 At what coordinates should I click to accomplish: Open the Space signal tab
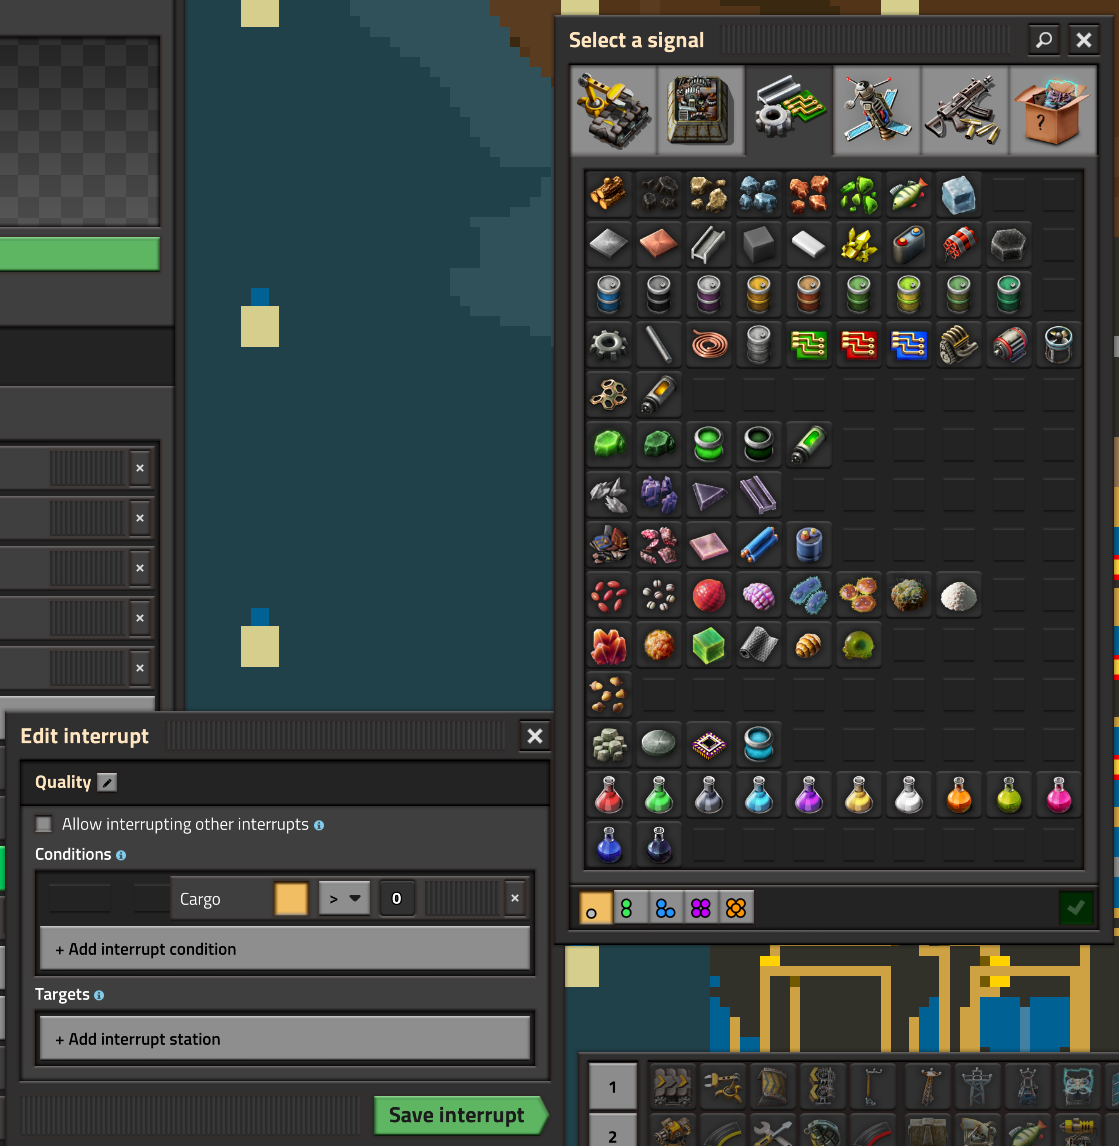click(876, 110)
